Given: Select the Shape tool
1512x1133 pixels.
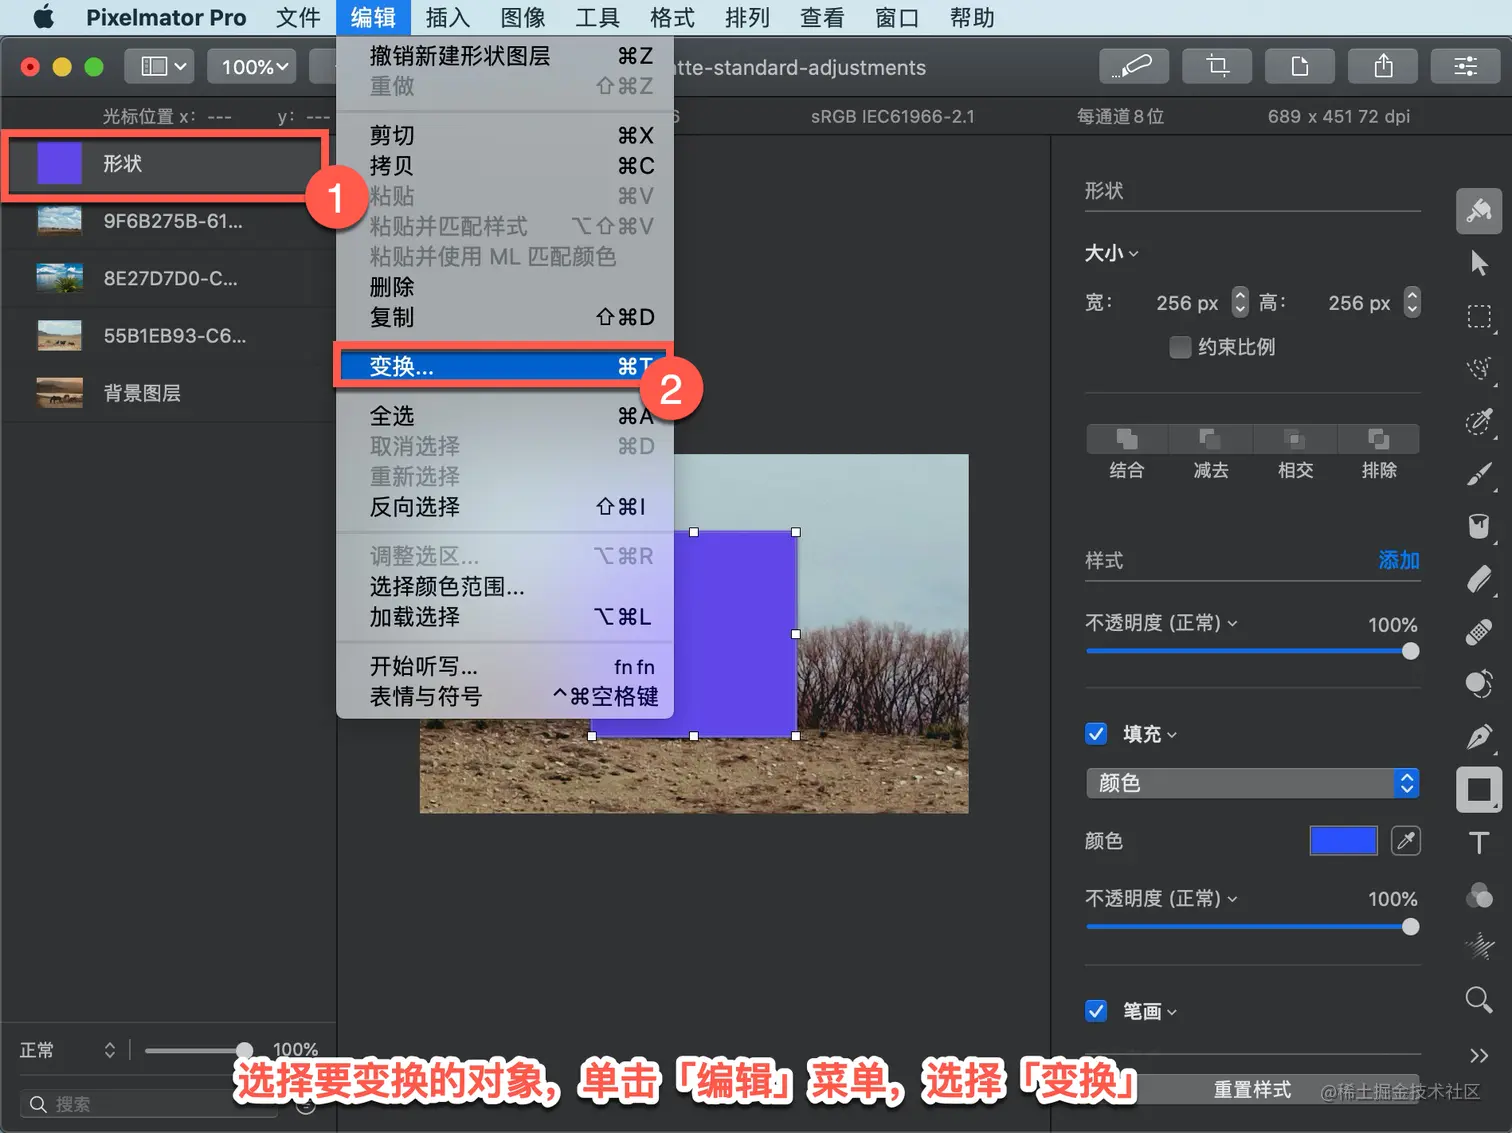Looking at the screenshot, I should pyautogui.click(x=1479, y=790).
